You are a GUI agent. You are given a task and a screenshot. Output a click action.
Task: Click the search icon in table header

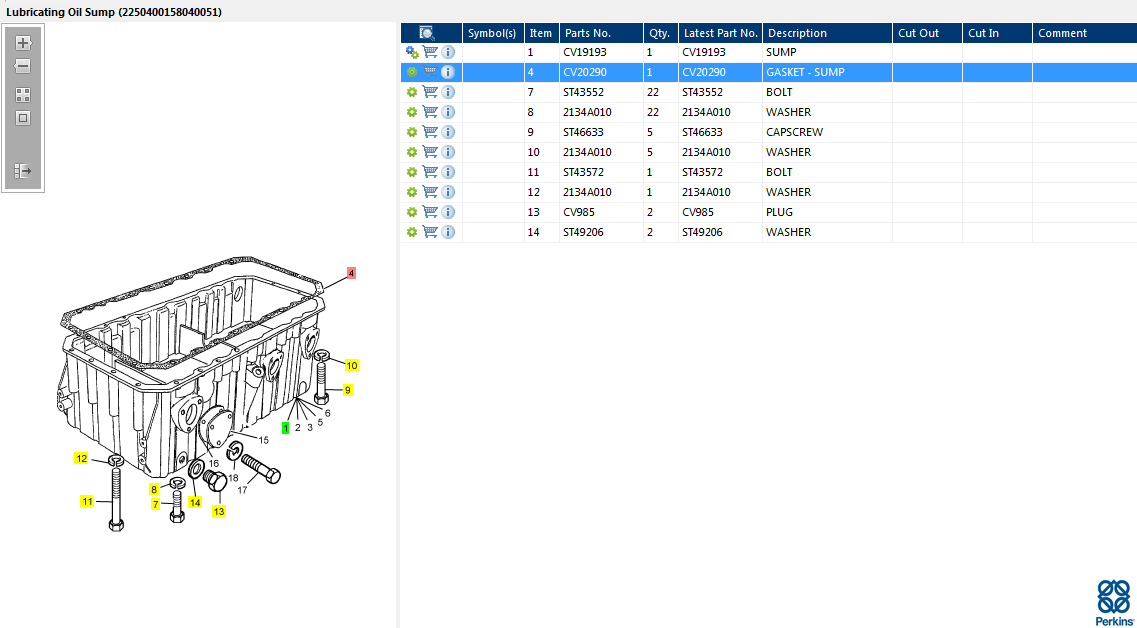pos(427,33)
